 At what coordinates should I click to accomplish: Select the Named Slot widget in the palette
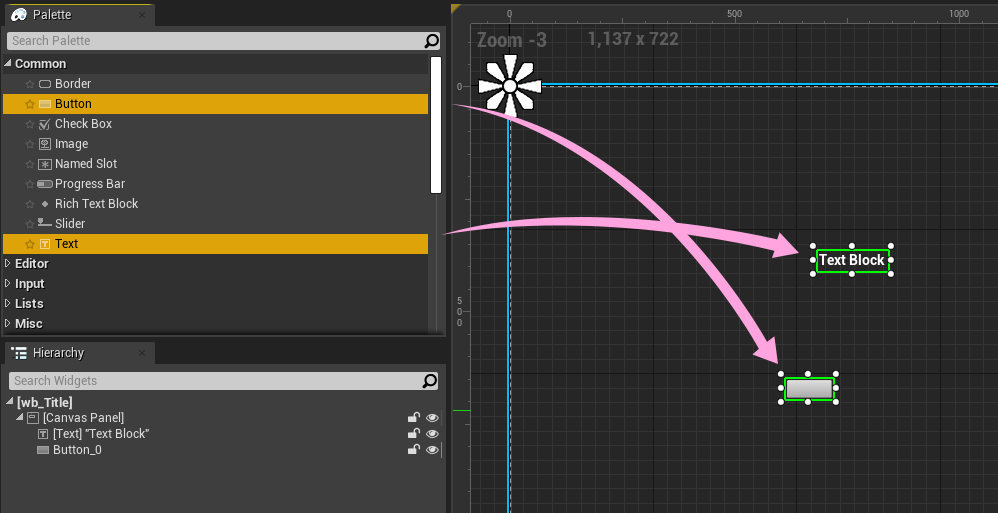point(215,164)
